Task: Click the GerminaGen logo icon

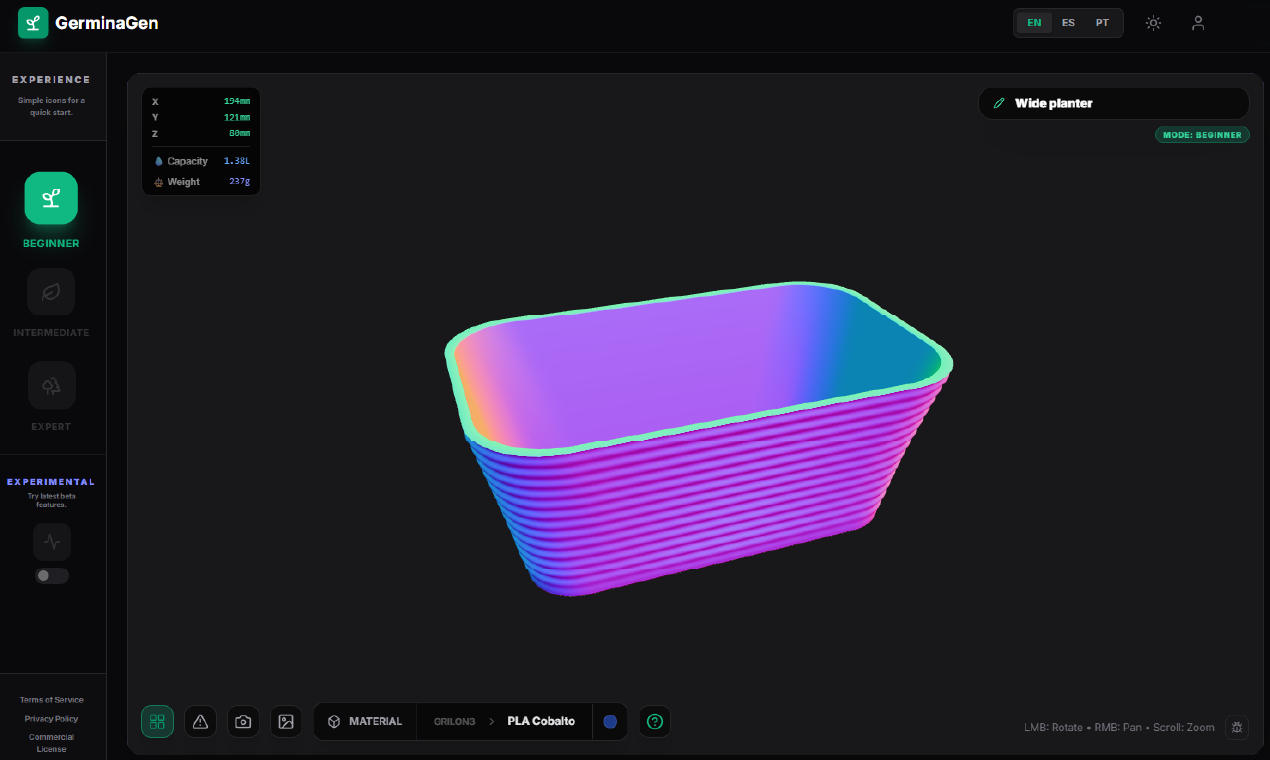Action: click(33, 22)
